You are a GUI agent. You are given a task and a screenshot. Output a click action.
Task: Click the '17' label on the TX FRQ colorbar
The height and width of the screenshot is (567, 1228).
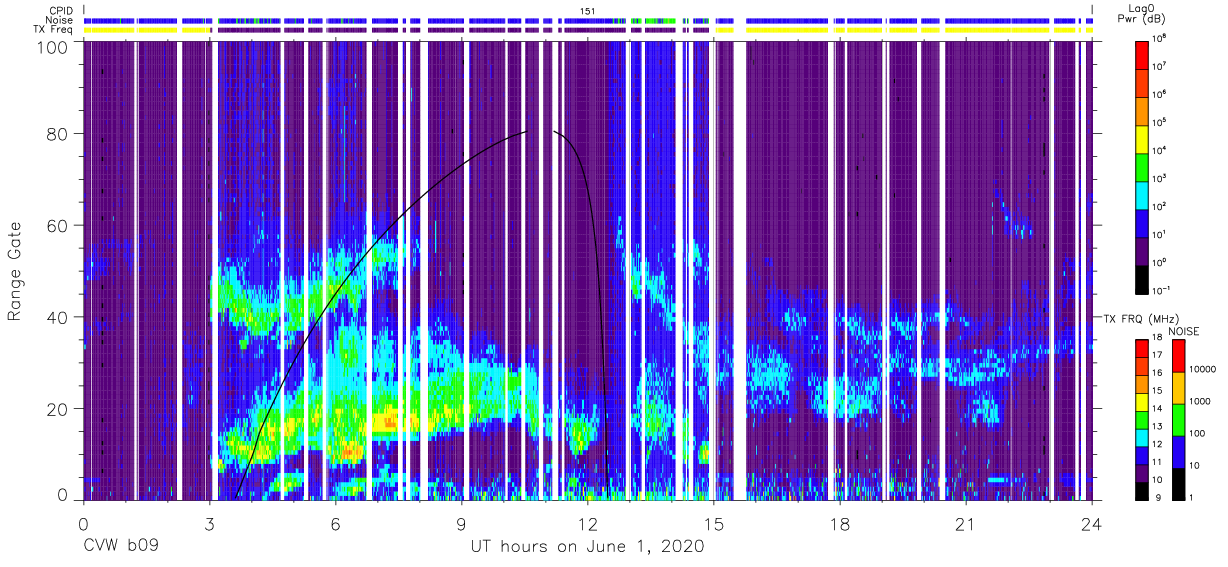pyautogui.click(x=1156, y=357)
